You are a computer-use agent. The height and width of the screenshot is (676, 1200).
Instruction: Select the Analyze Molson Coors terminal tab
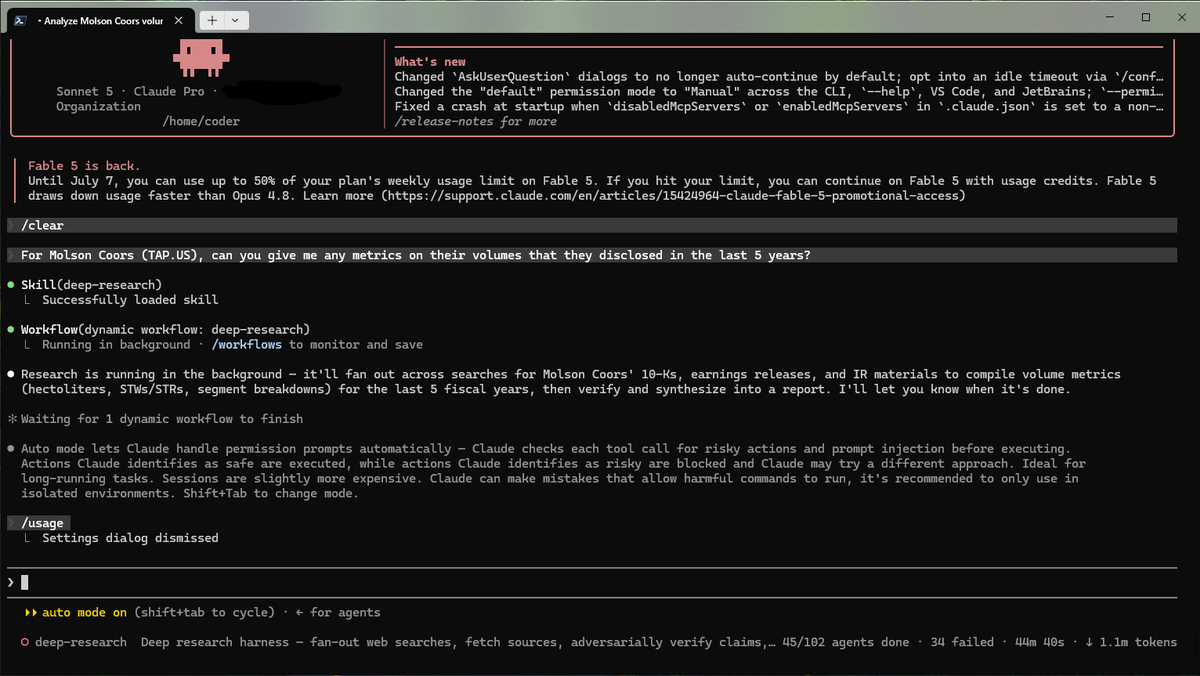coord(103,20)
